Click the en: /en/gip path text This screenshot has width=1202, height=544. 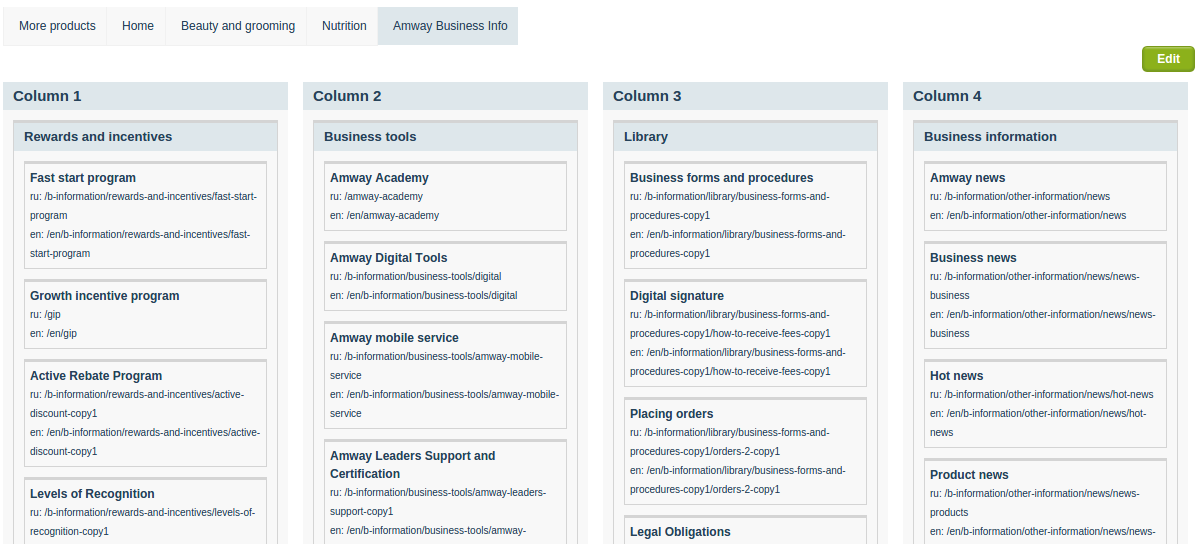coord(53,334)
